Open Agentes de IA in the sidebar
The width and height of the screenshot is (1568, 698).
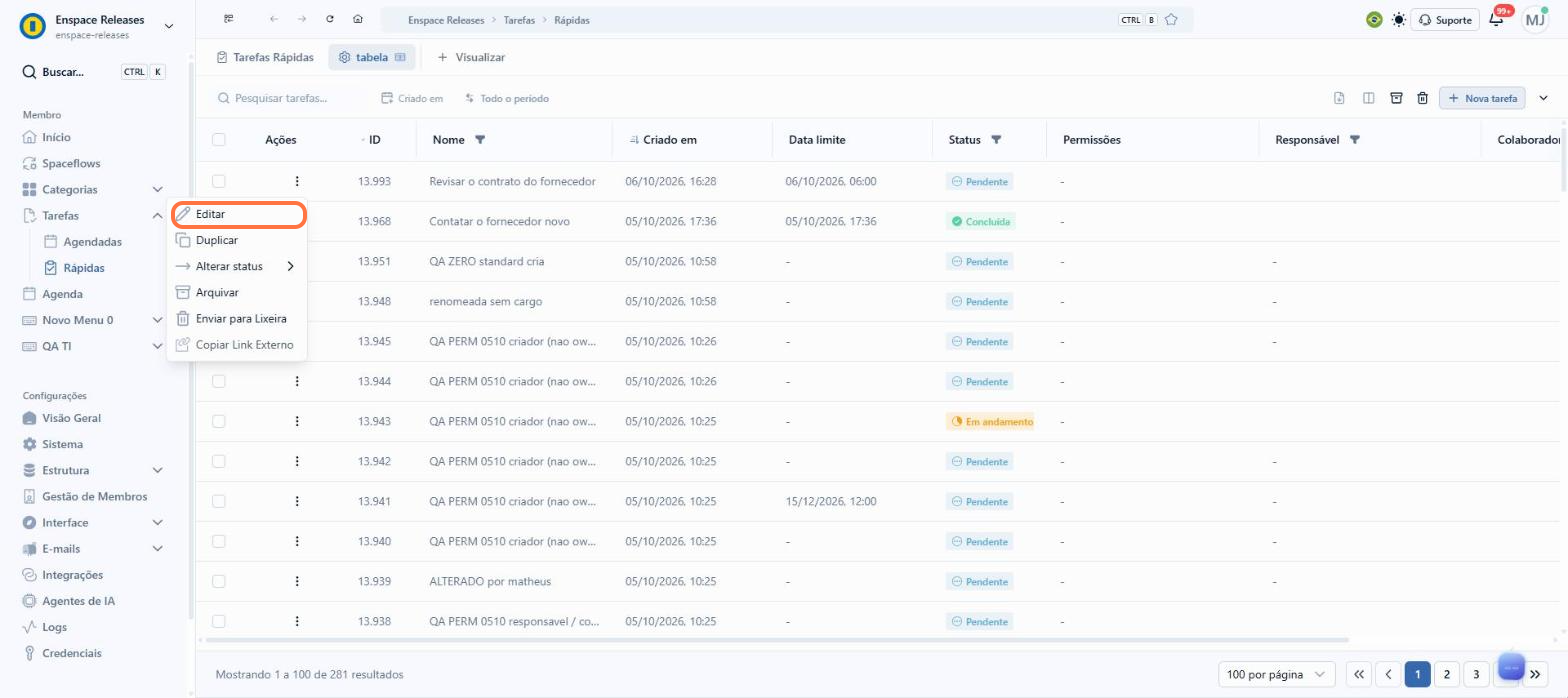[77, 601]
